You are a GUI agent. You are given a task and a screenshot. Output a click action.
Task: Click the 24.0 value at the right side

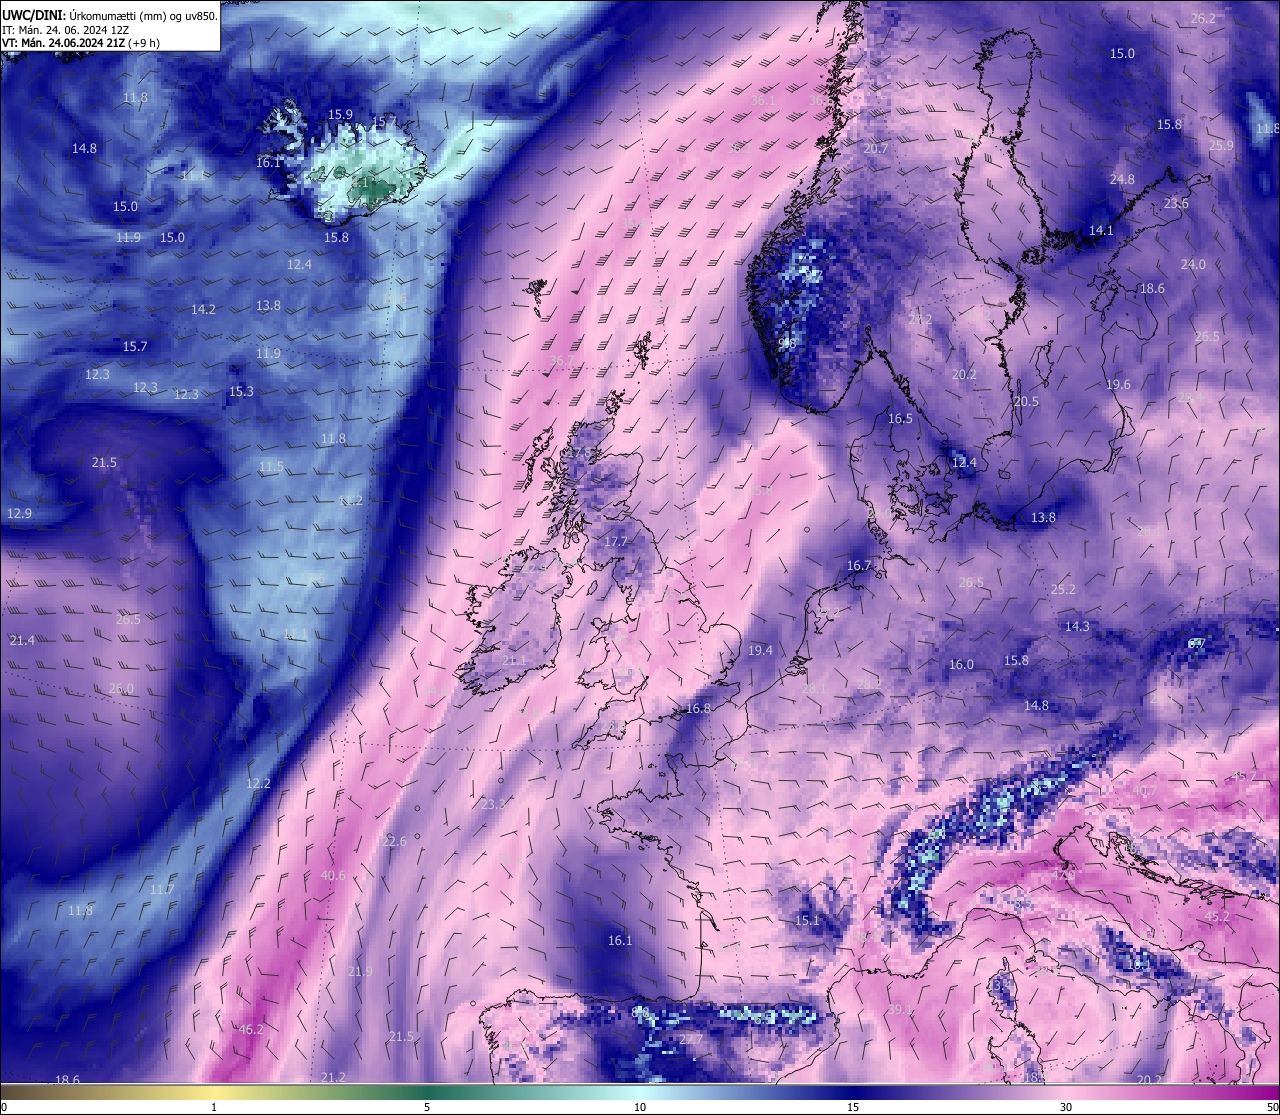tap(1193, 265)
